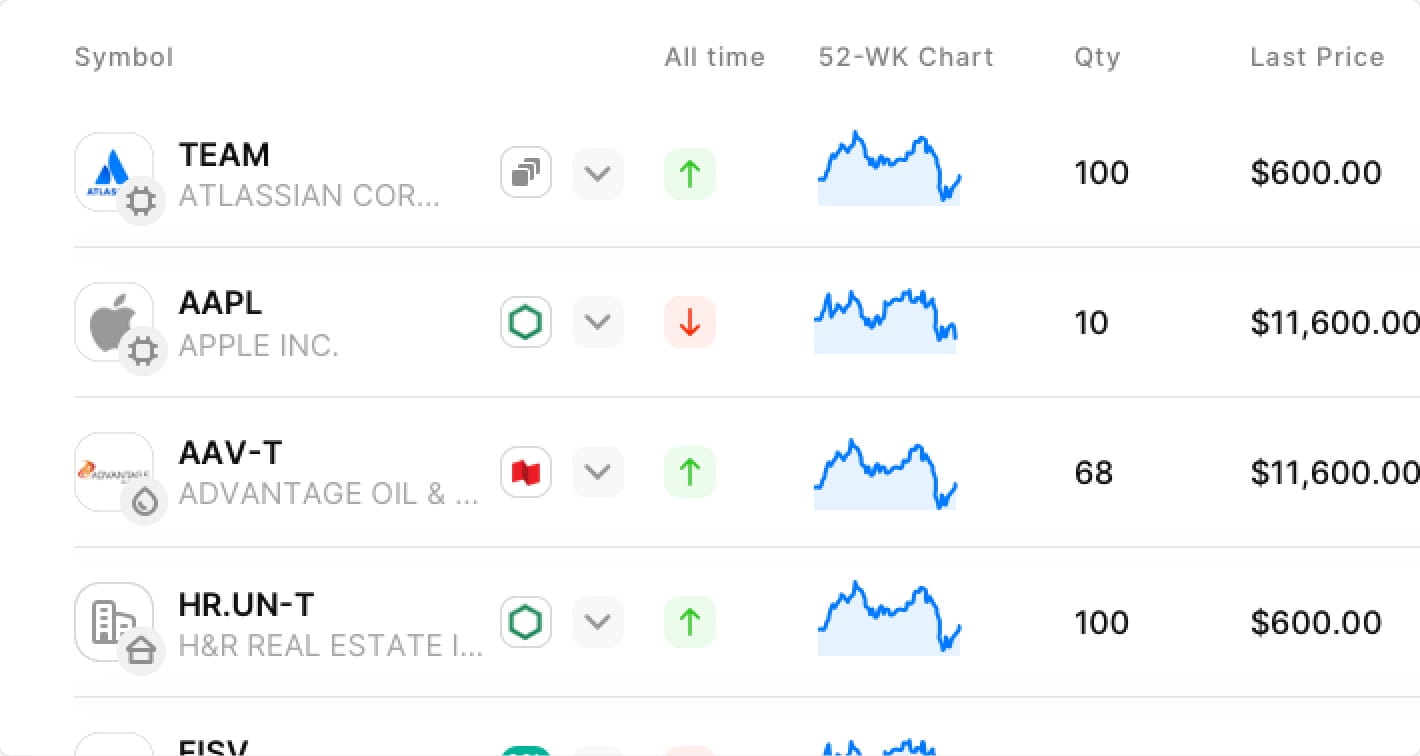Click the droplet badge on AAV-T's logo
Image resolution: width=1420 pixels, height=756 pixels.
point(145,502)
